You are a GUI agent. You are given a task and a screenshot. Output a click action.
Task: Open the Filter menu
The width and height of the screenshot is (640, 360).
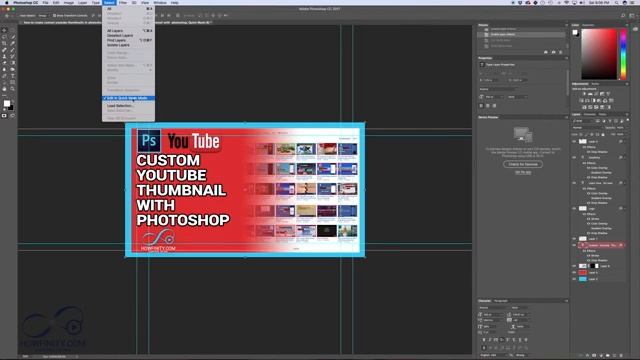tap(123, 3)
